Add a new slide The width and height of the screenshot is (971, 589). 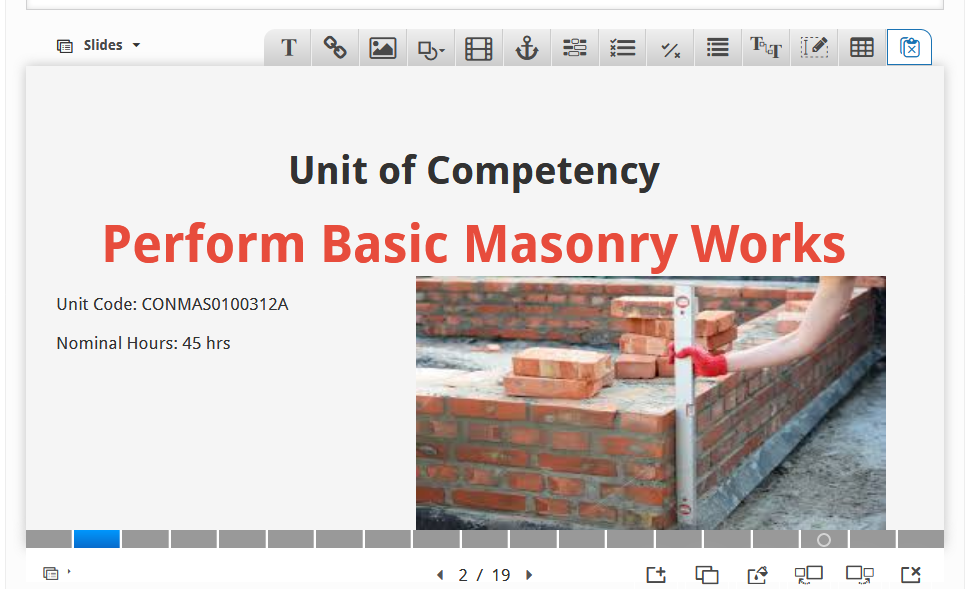click(x=656, y=575)
